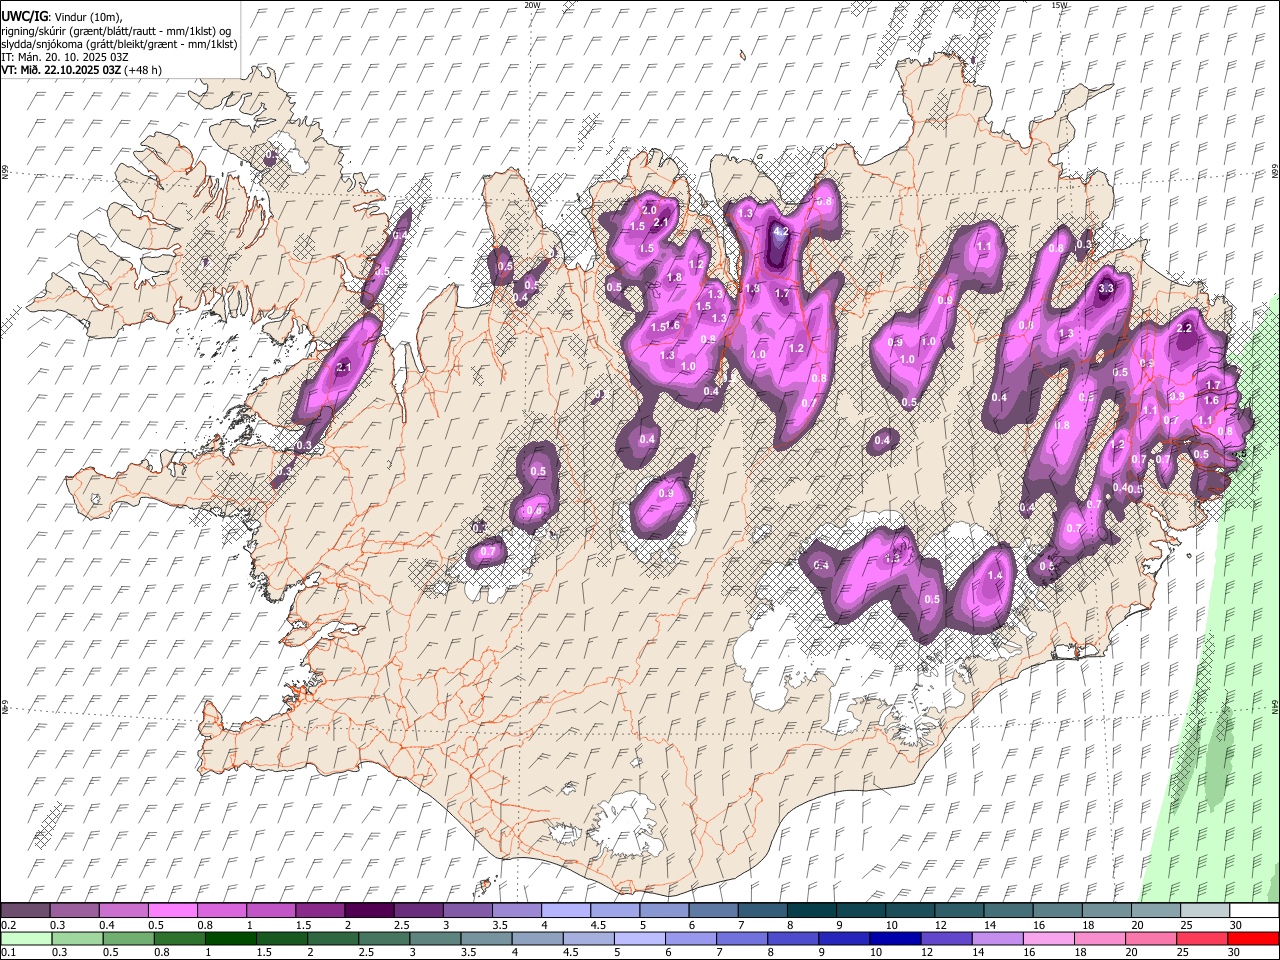
Task: Pick the darkest purple swatch between 2 and 2.5
Action: (x=368, y=911)
